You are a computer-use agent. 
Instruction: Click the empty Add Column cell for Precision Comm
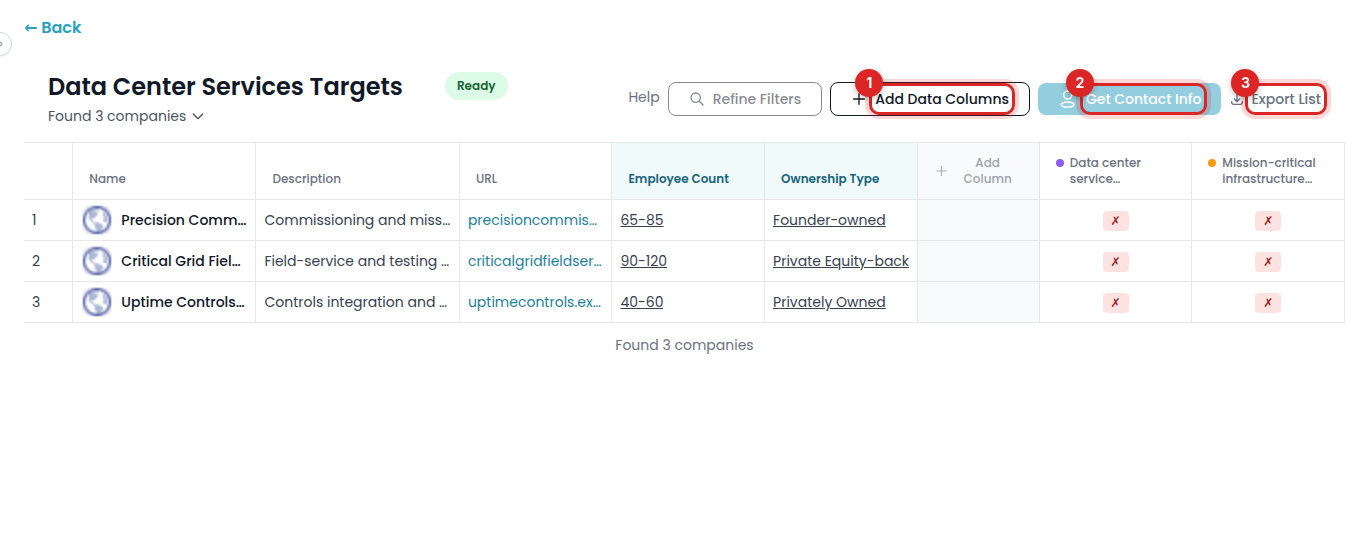[x=979, y=220]
